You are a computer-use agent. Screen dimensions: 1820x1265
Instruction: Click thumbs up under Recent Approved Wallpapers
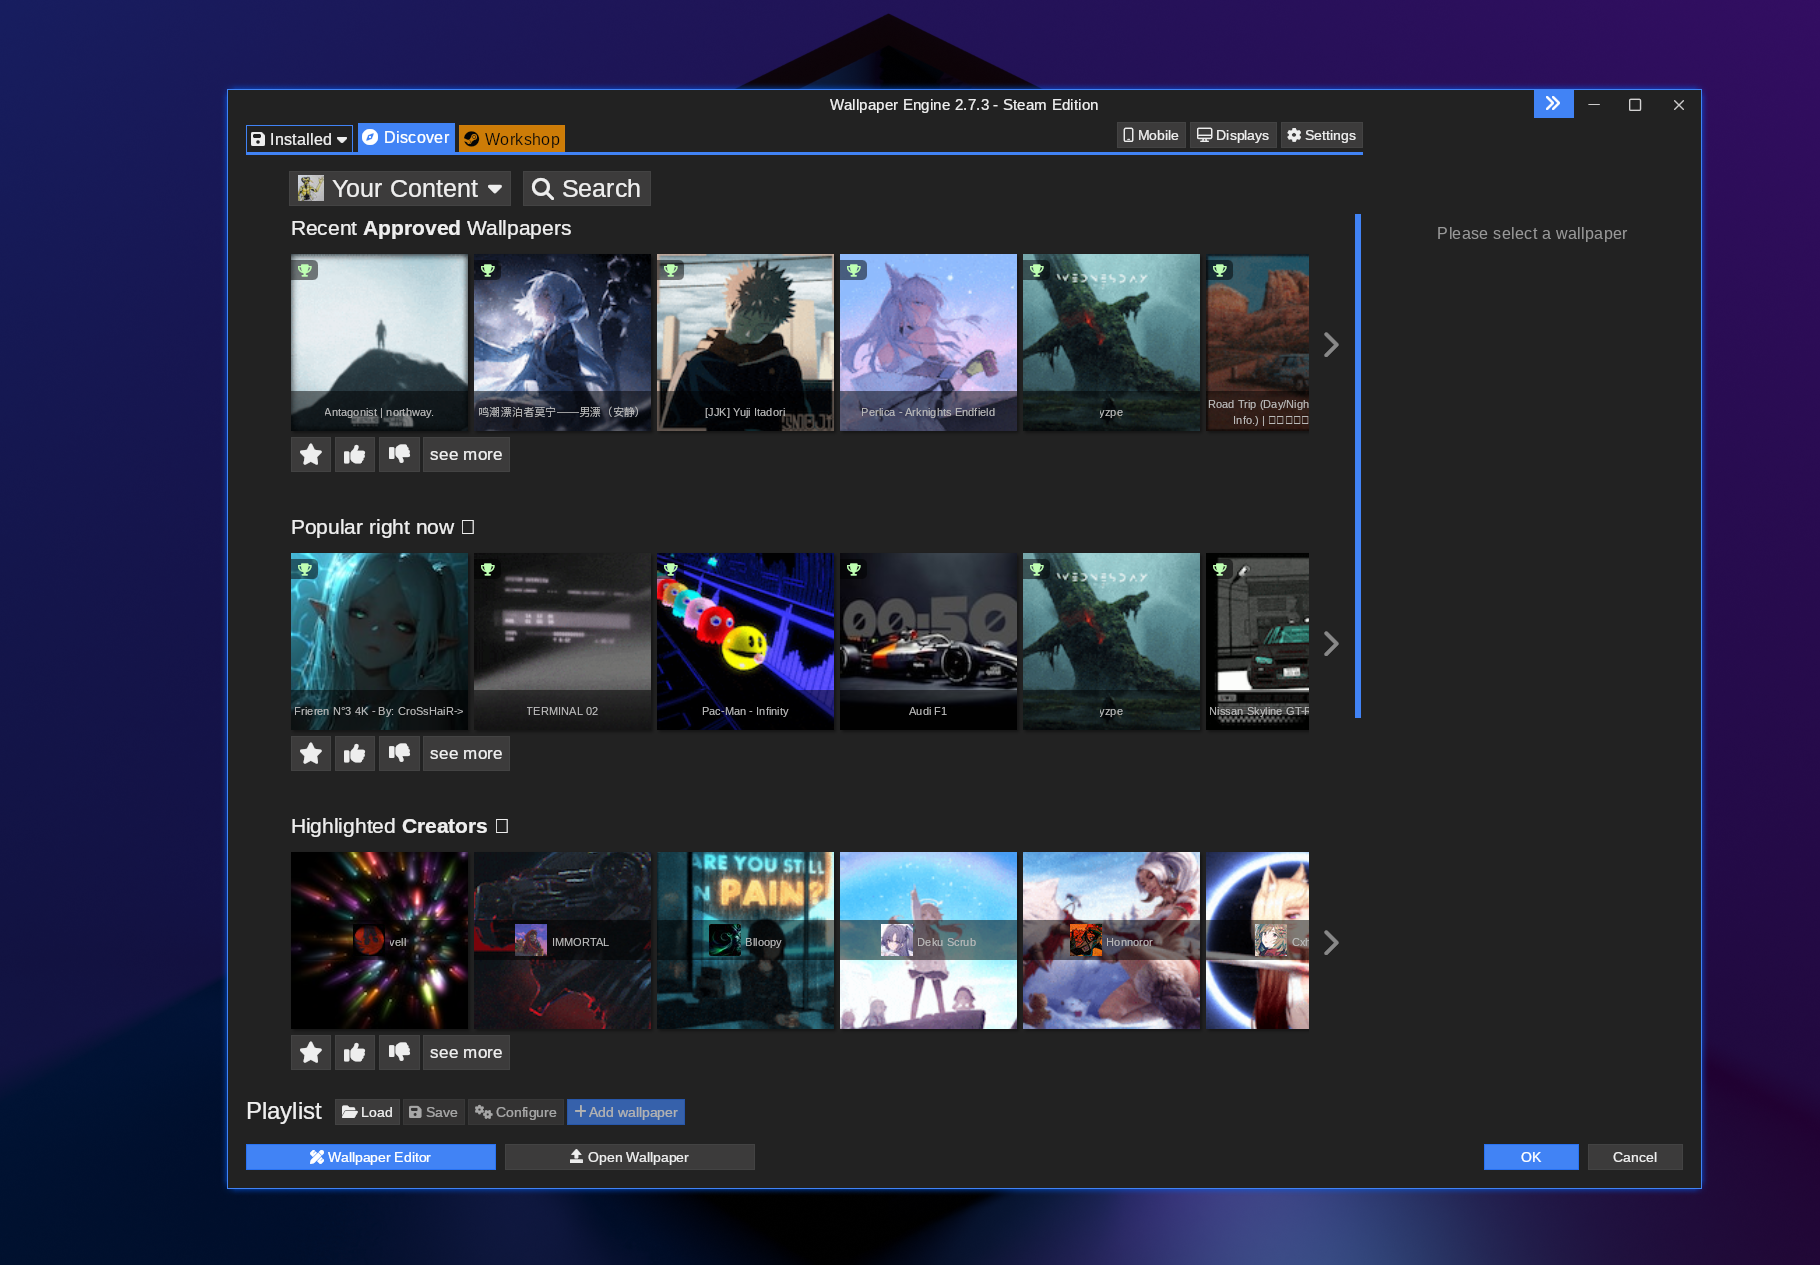(x=355, y=455)
